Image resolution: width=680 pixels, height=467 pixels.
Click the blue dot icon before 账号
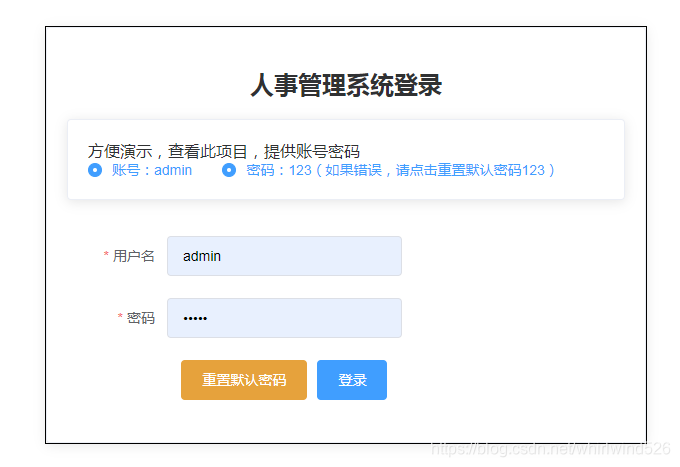(x=95, y=170)
